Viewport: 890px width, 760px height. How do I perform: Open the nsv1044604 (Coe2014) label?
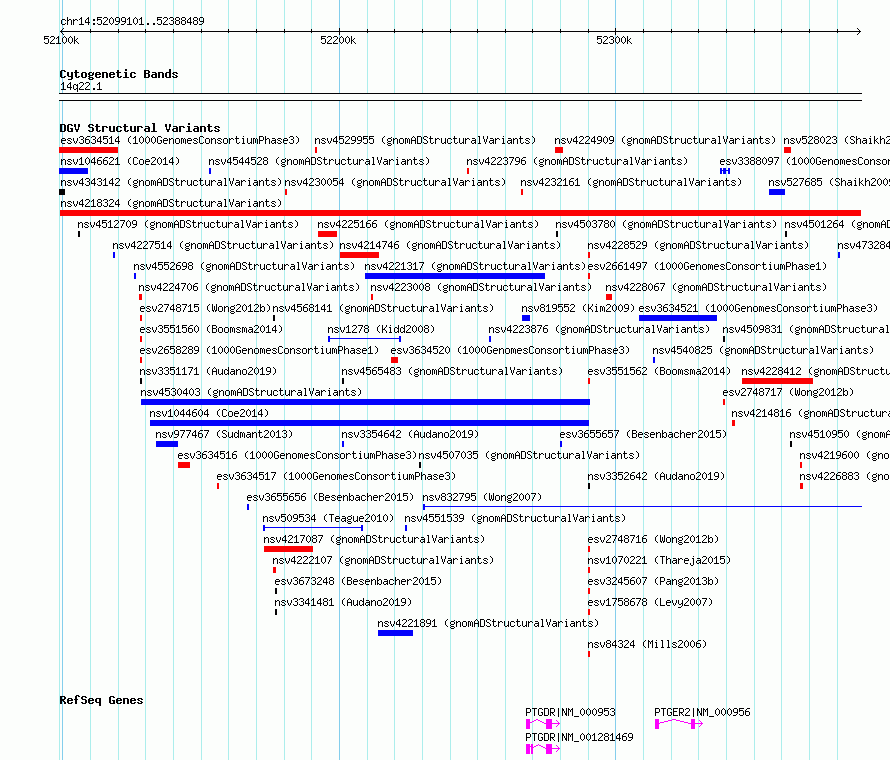pos(209,413)
